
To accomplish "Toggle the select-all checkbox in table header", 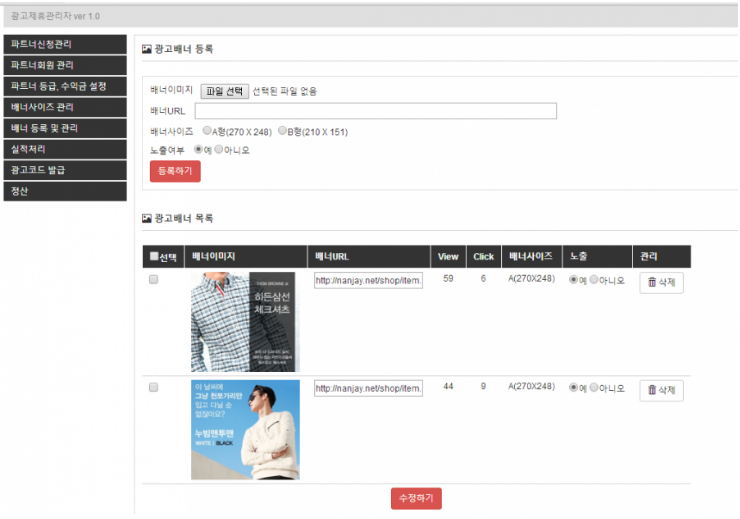I will click(153, 257).
